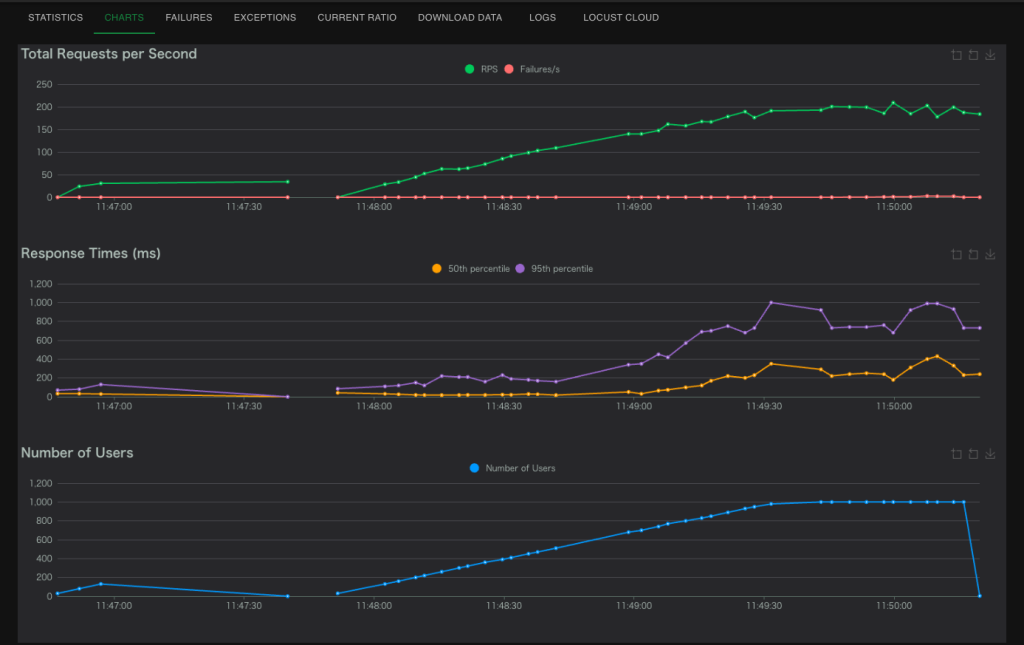The width and height of the screenshot is (1024, 645).
Task: Toggle Failures/s series in legend
Action: [532, 69]
